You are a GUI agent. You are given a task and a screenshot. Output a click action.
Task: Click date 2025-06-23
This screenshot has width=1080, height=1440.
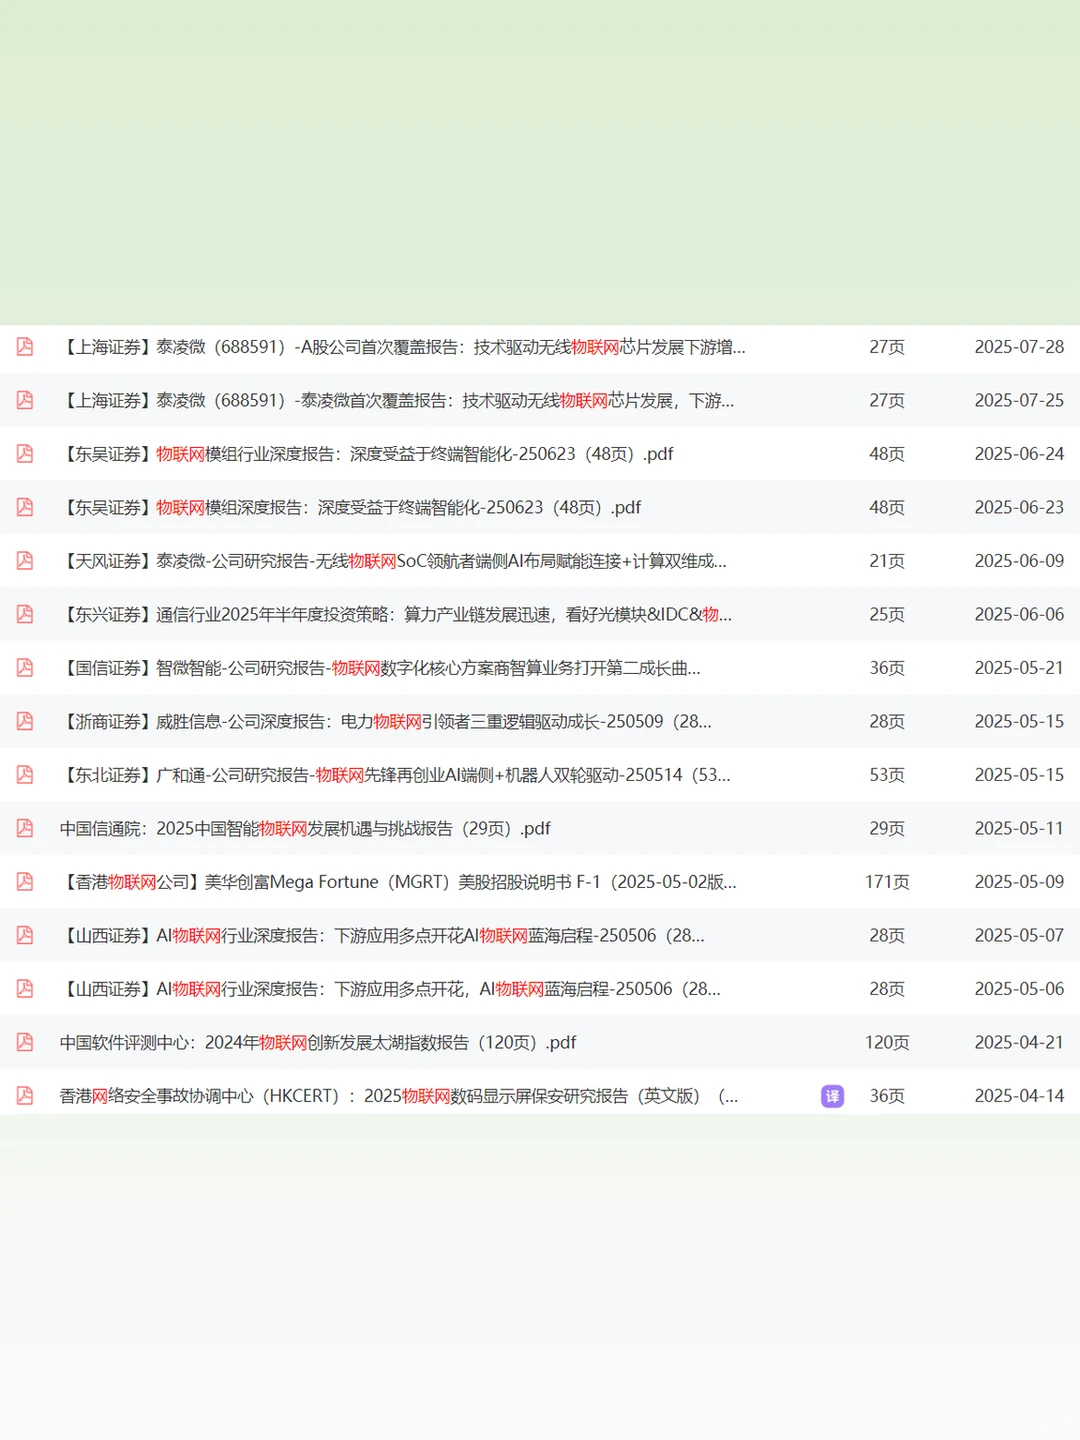tap(1019, 507)
